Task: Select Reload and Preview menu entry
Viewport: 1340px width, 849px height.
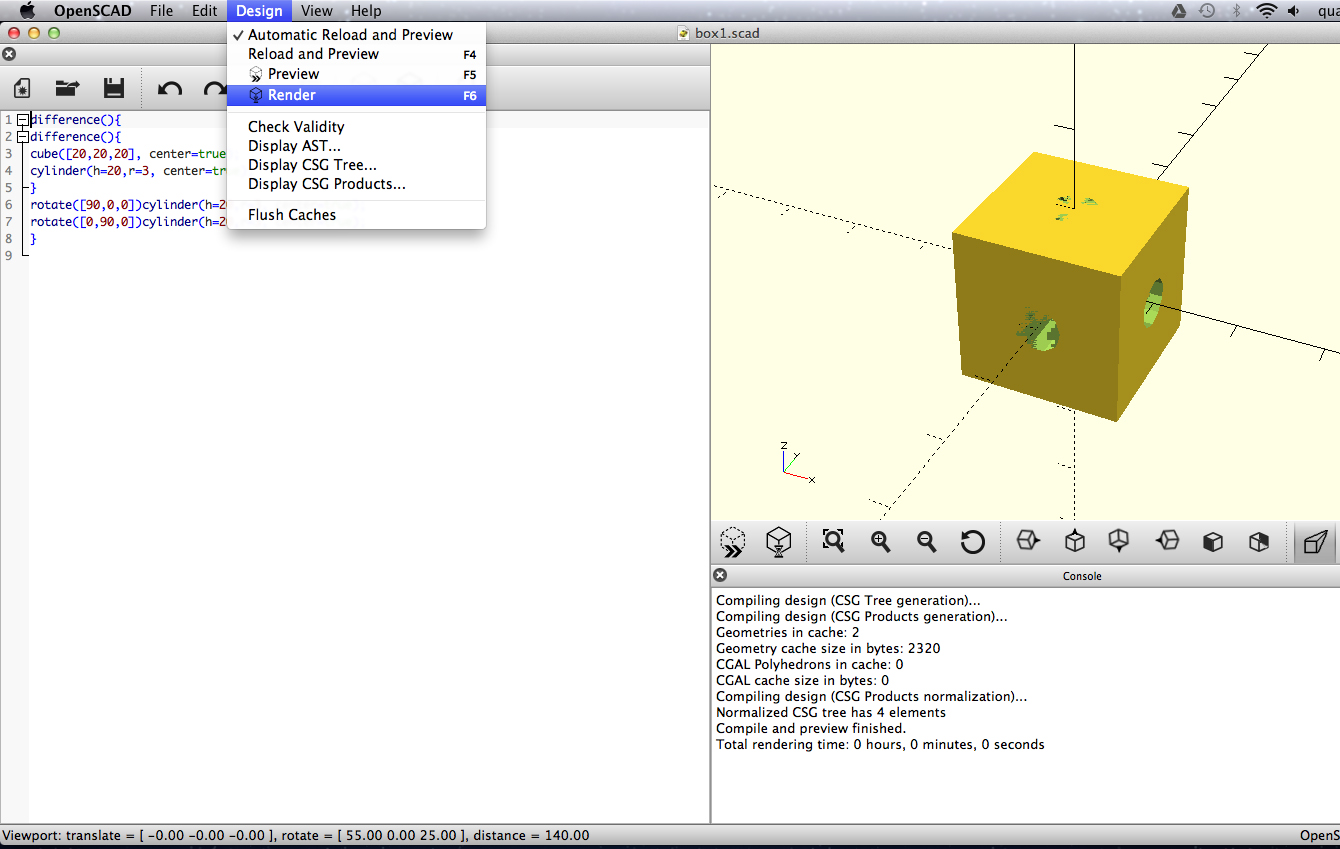Action: [x=356, y=54]
